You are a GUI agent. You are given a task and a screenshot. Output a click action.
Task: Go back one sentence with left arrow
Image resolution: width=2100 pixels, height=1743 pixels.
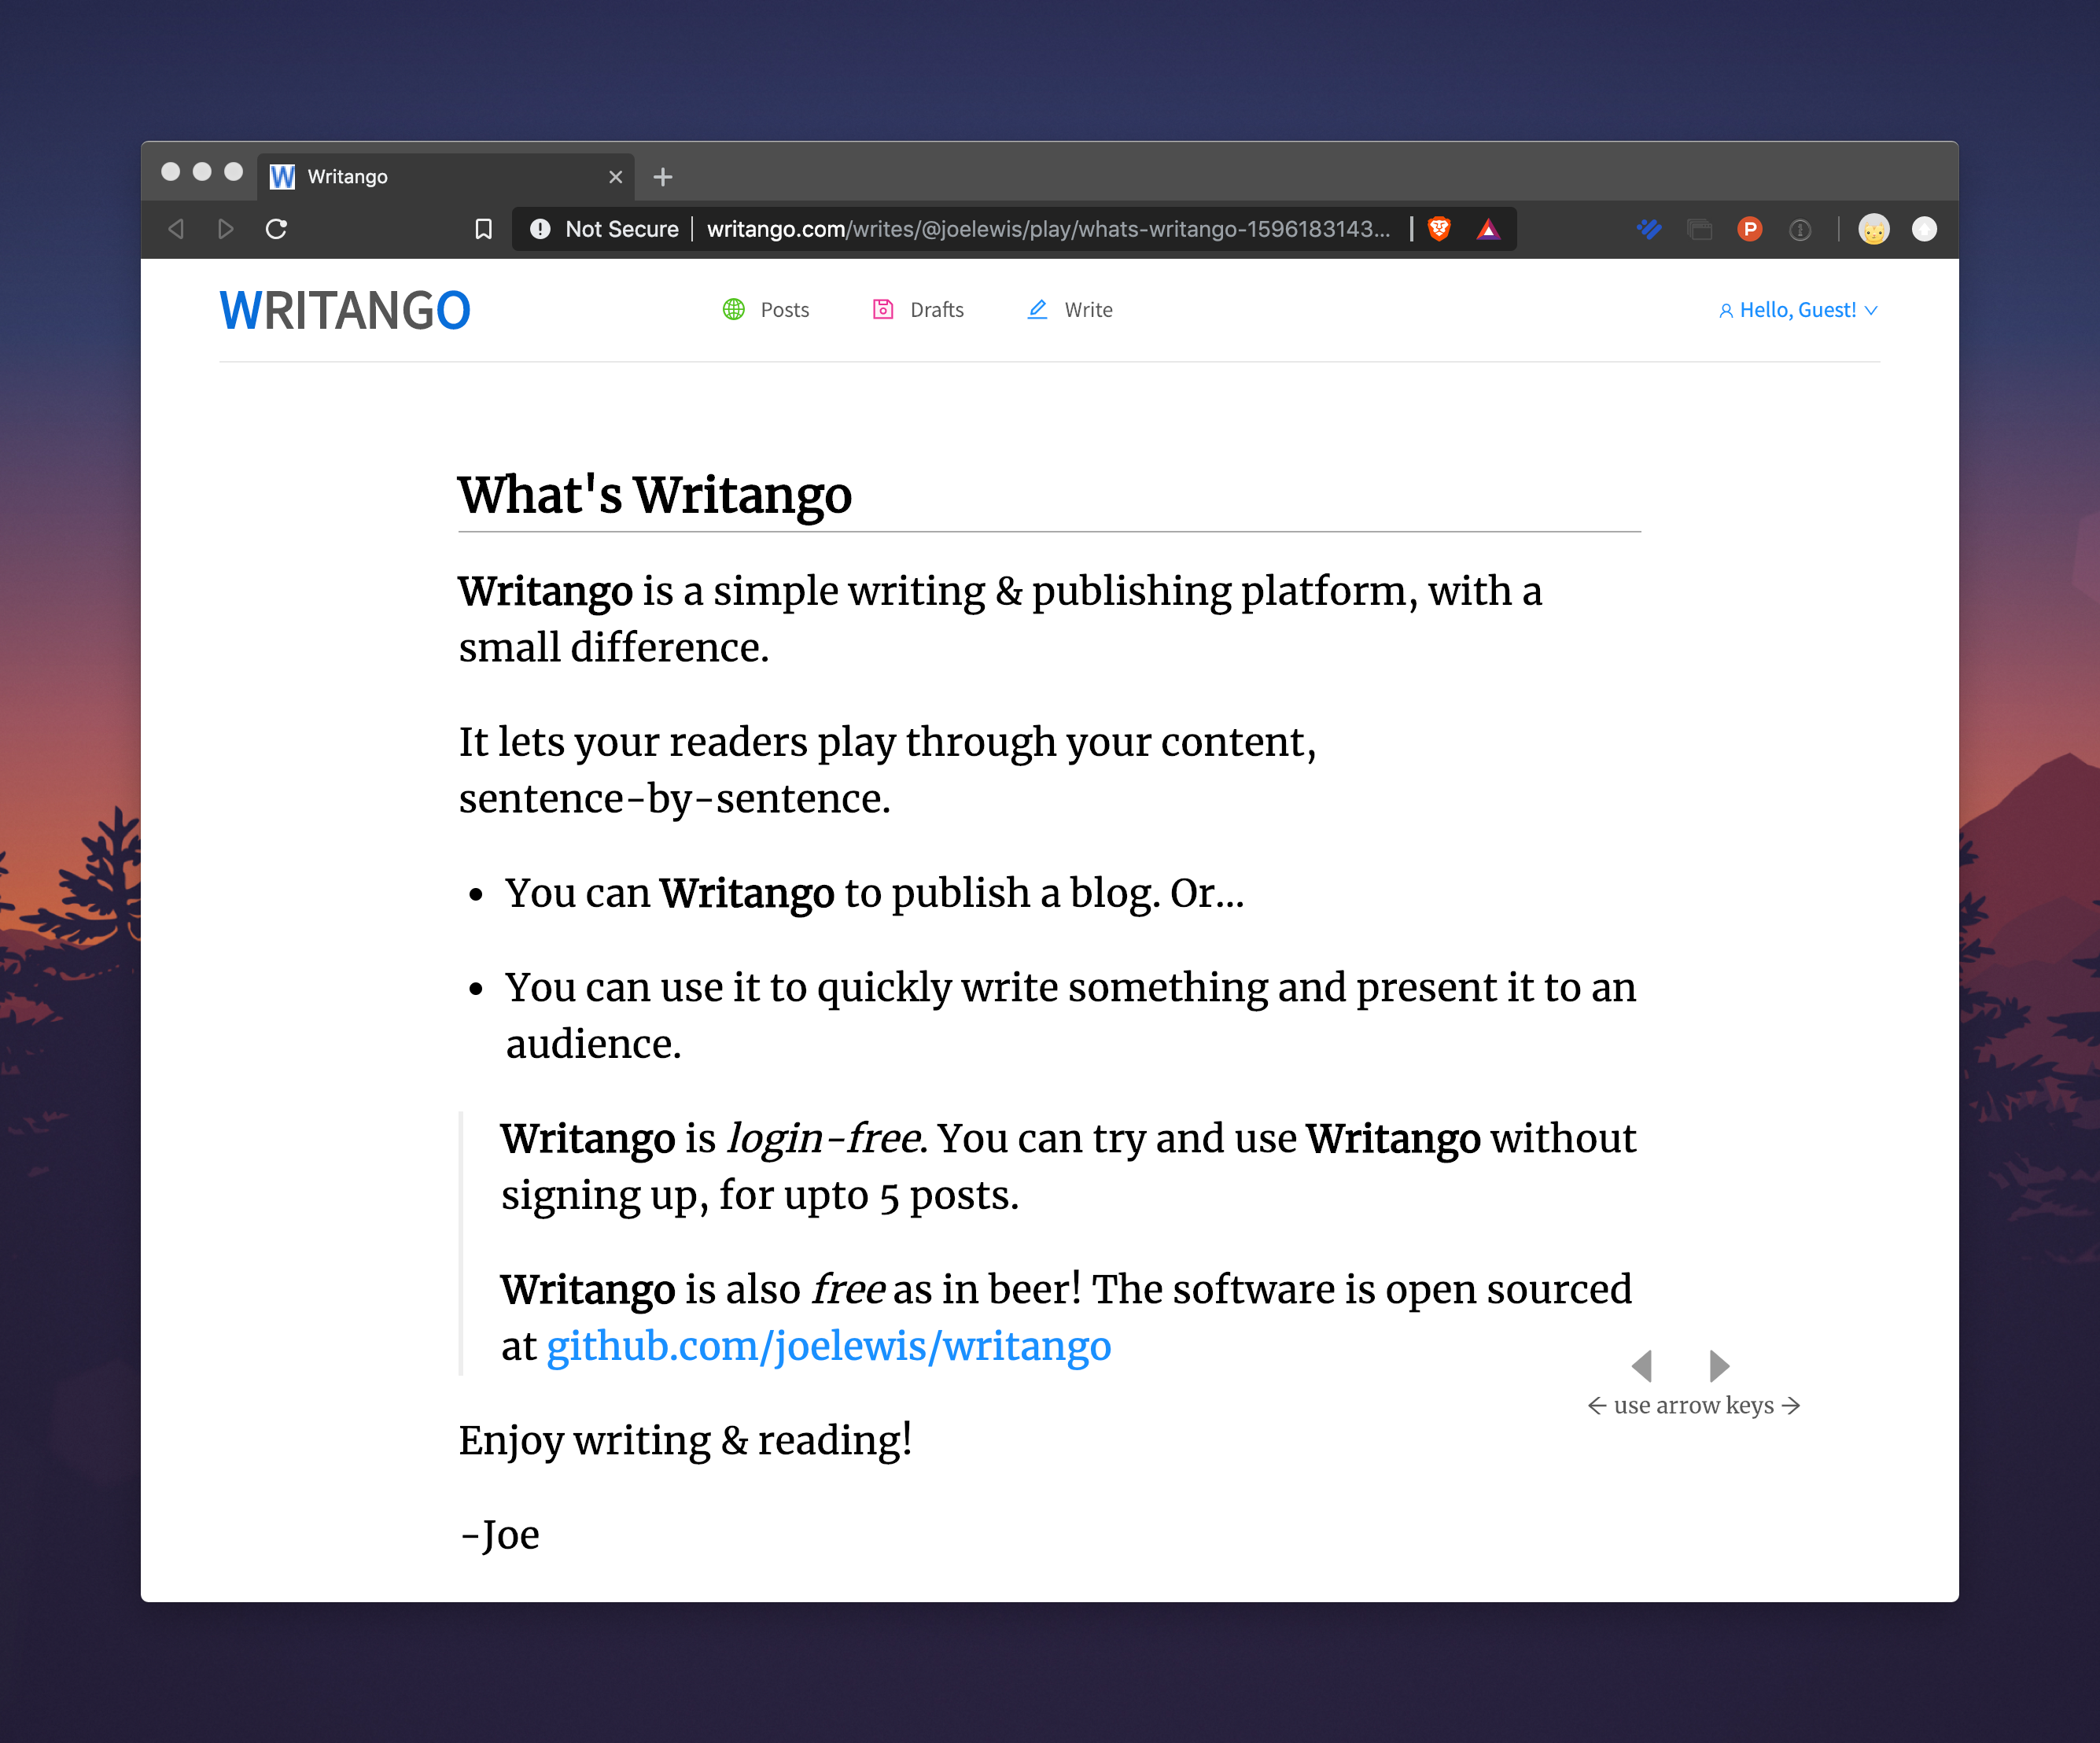pyautogui.click(x=1644, y=1366)
